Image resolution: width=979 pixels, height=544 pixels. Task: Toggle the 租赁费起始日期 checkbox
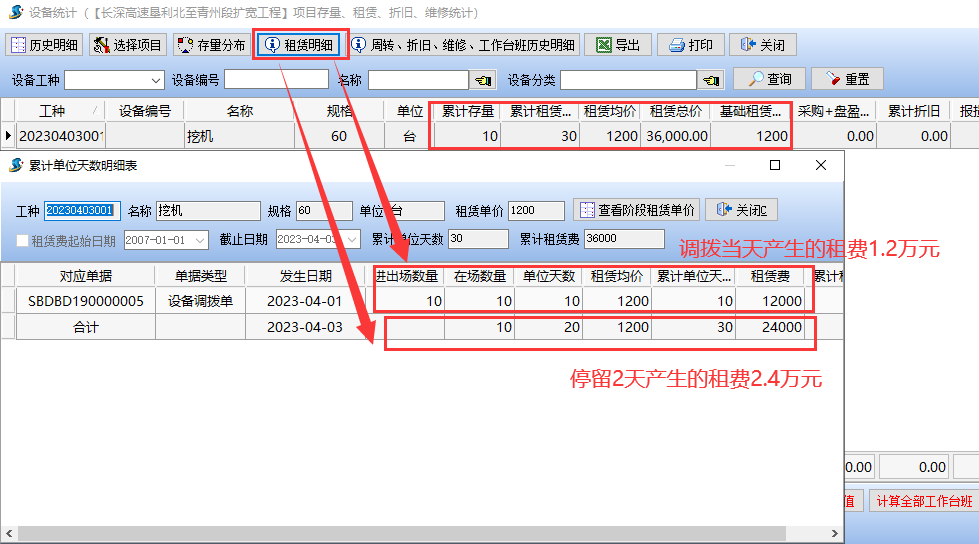[x=23, y=240]
